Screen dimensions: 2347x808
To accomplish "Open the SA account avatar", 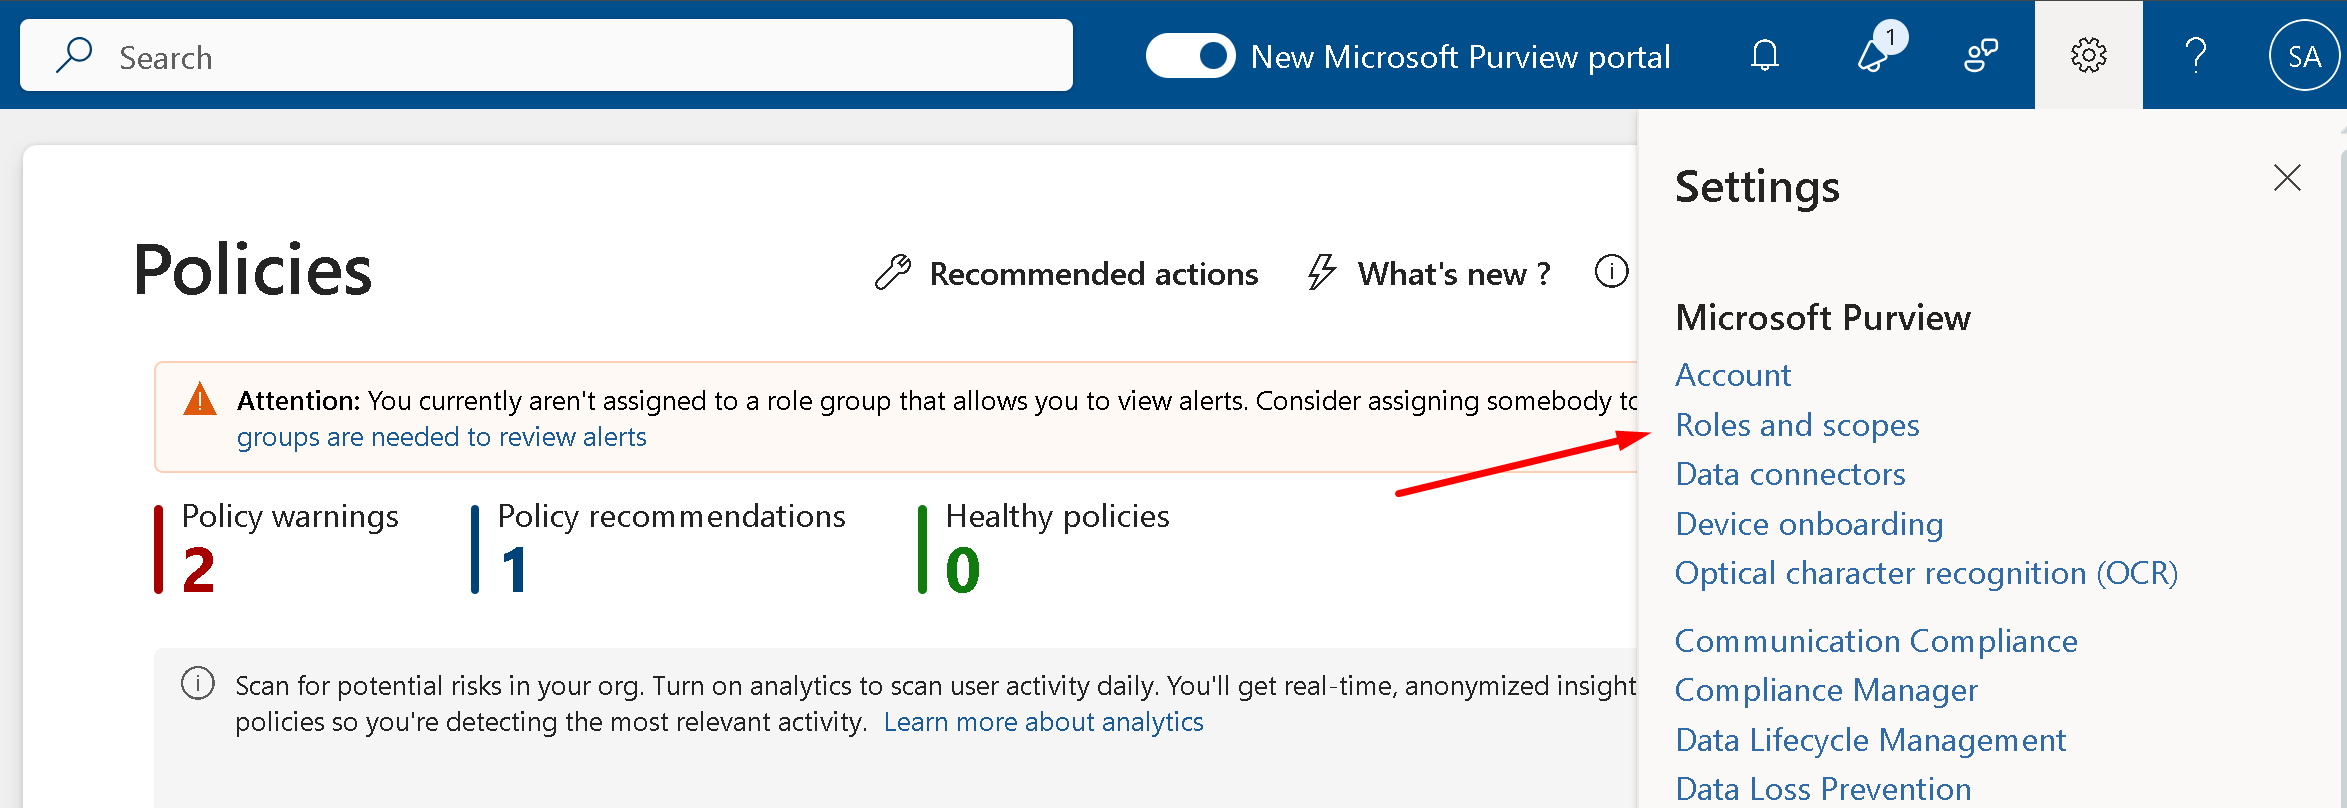I will pos(2304,56).
